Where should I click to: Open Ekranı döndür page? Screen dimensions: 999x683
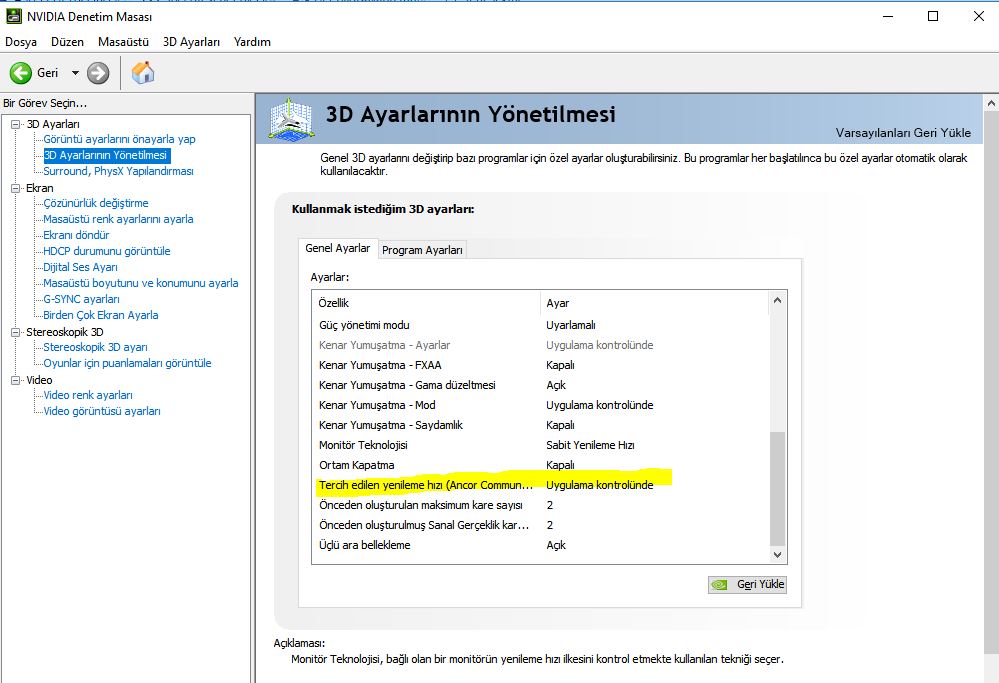coord(76,234)
